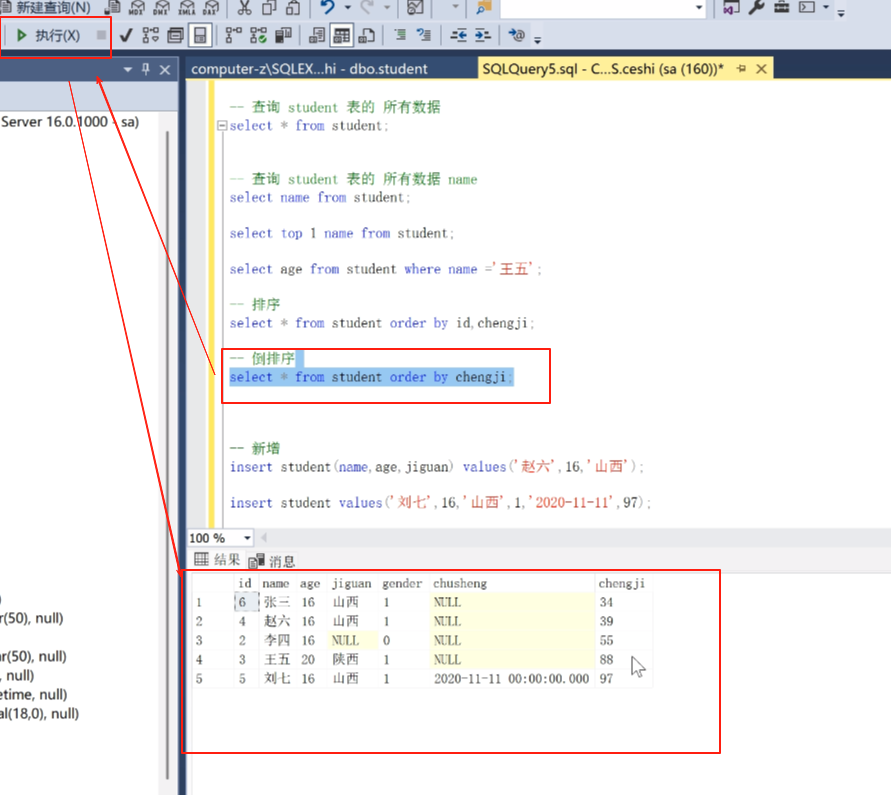Open the 100 % zoom dropdown
Screen dimensions: 891x795
pos(247,538)
